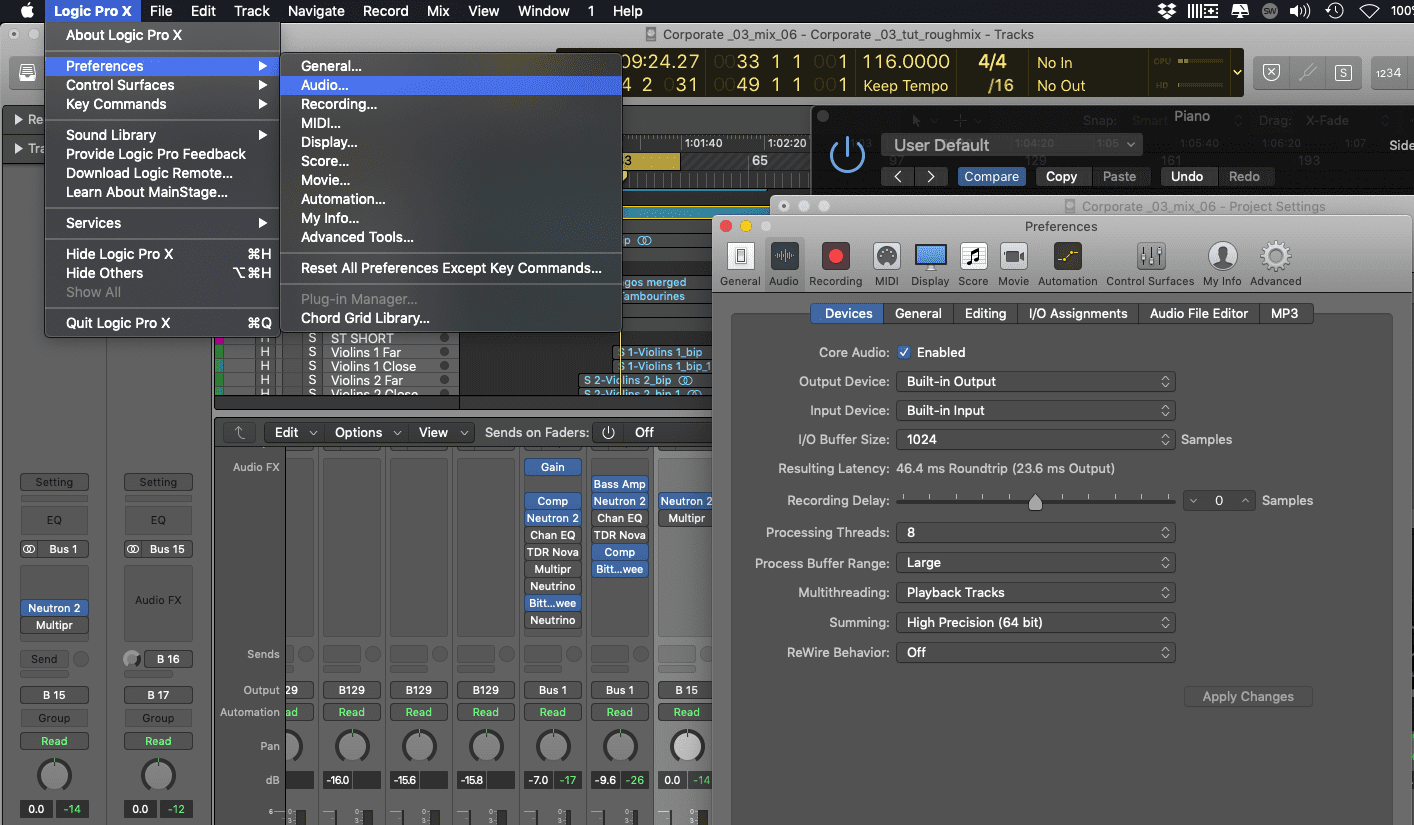This screenshot has height=825, width=1414.
Task: Switch to the Audio File Editor tab
Action: click(1198, 313)
